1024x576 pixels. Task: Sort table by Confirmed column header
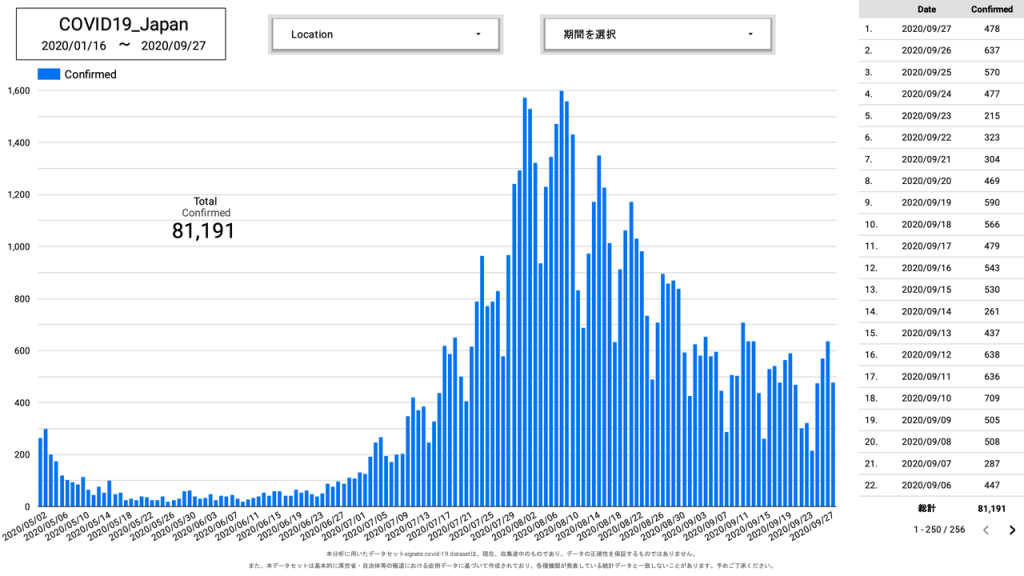[991, 9]
